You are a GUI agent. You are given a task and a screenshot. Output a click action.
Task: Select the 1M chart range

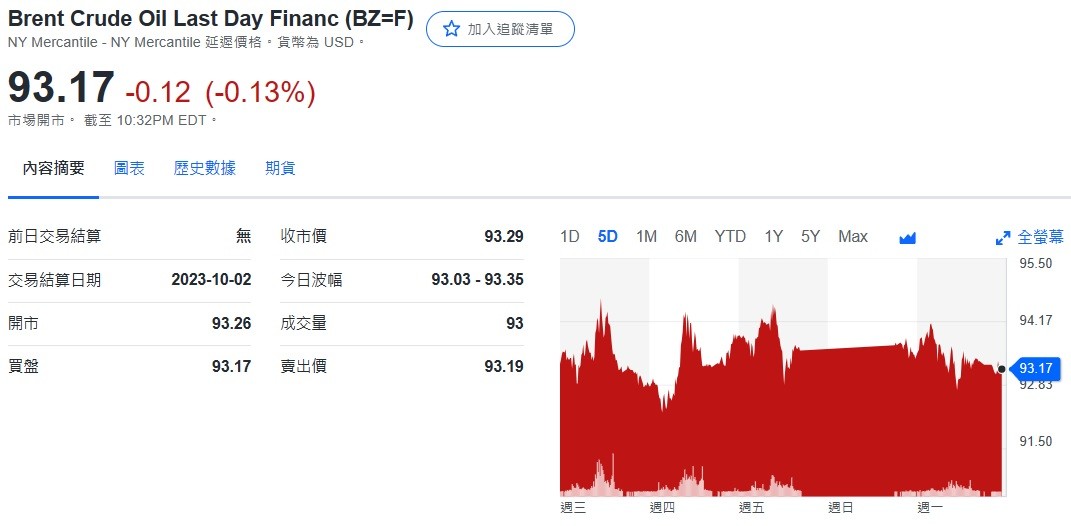(646, 237)
